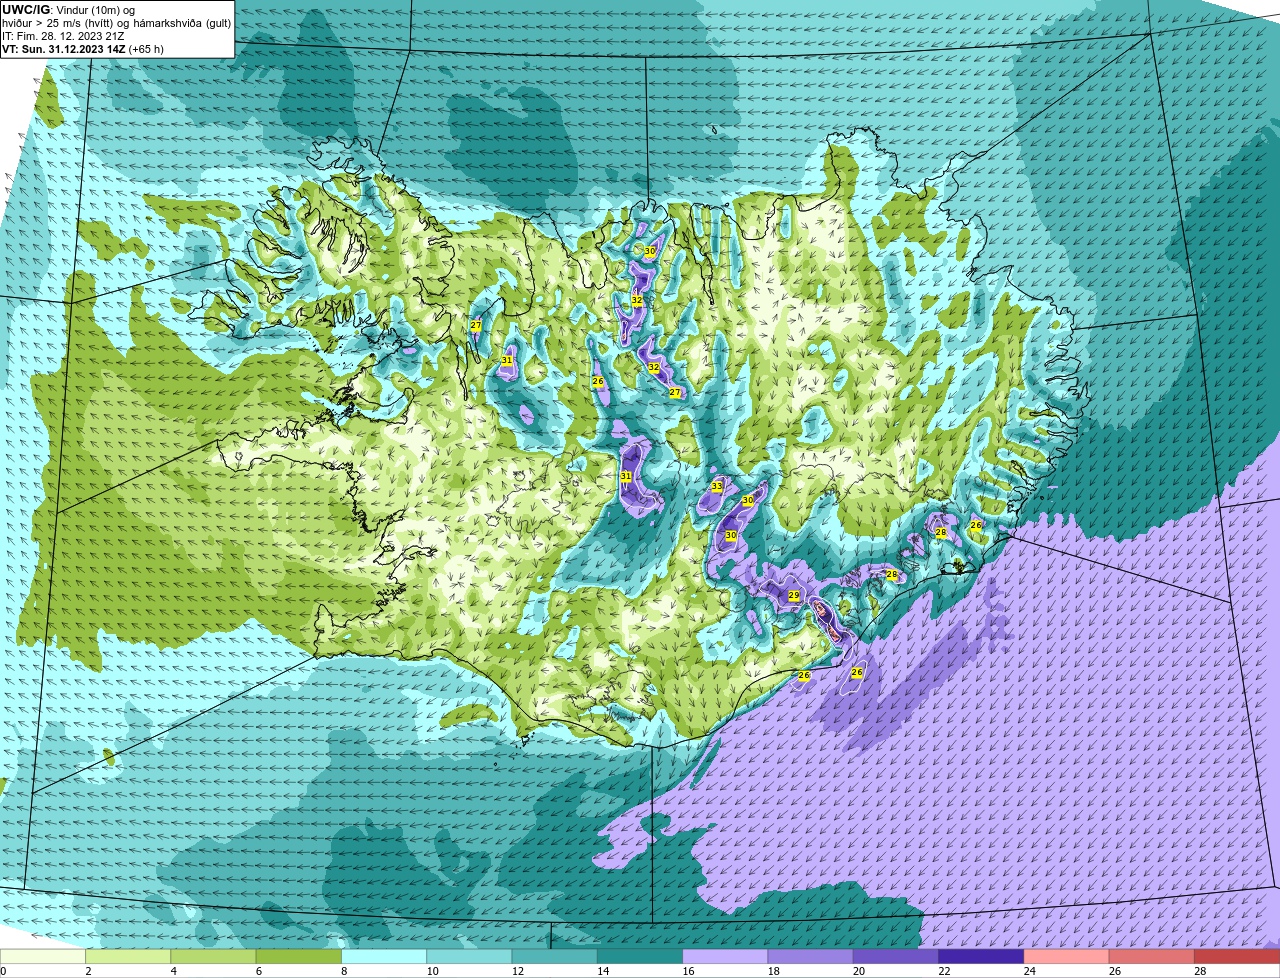The image size is (1280, 978).
Task: Click the legend scale number 8
Action: click(343, 971)
